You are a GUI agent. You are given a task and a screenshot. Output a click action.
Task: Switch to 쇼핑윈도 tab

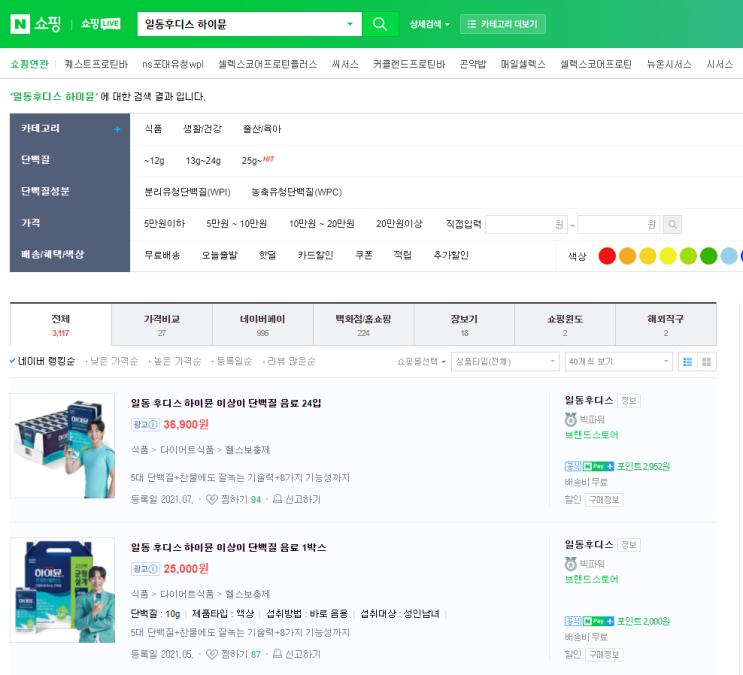tap(565, 325)
